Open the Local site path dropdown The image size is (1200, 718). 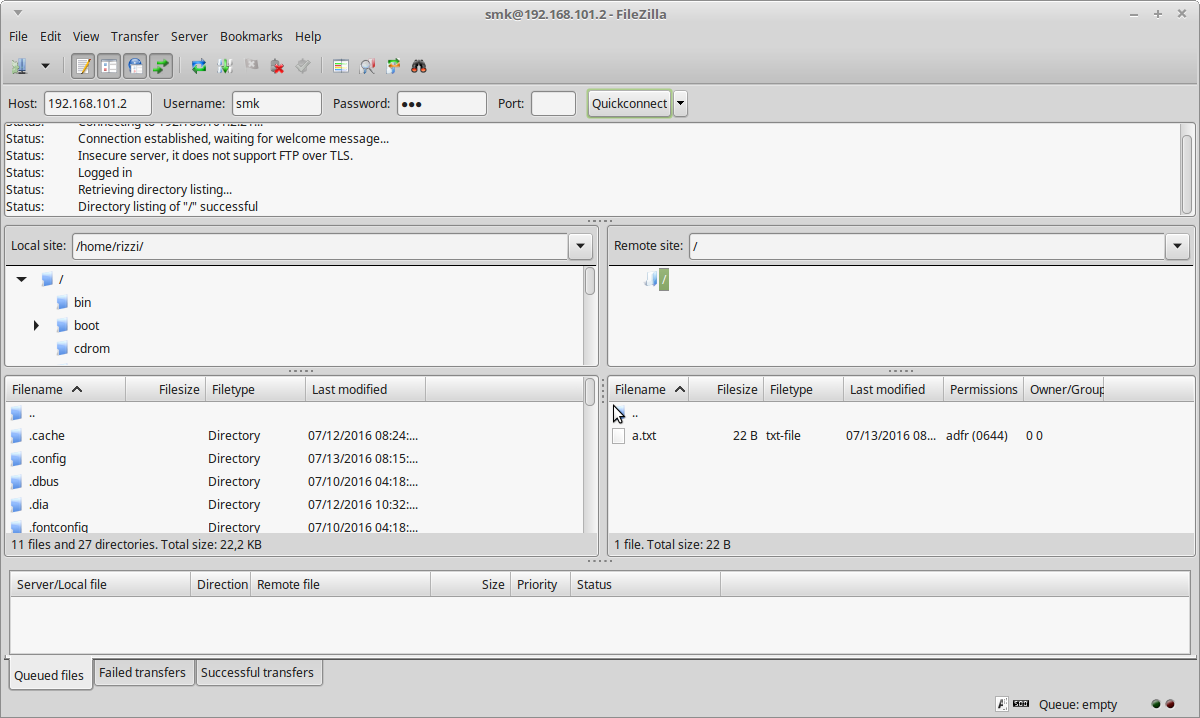581,246
